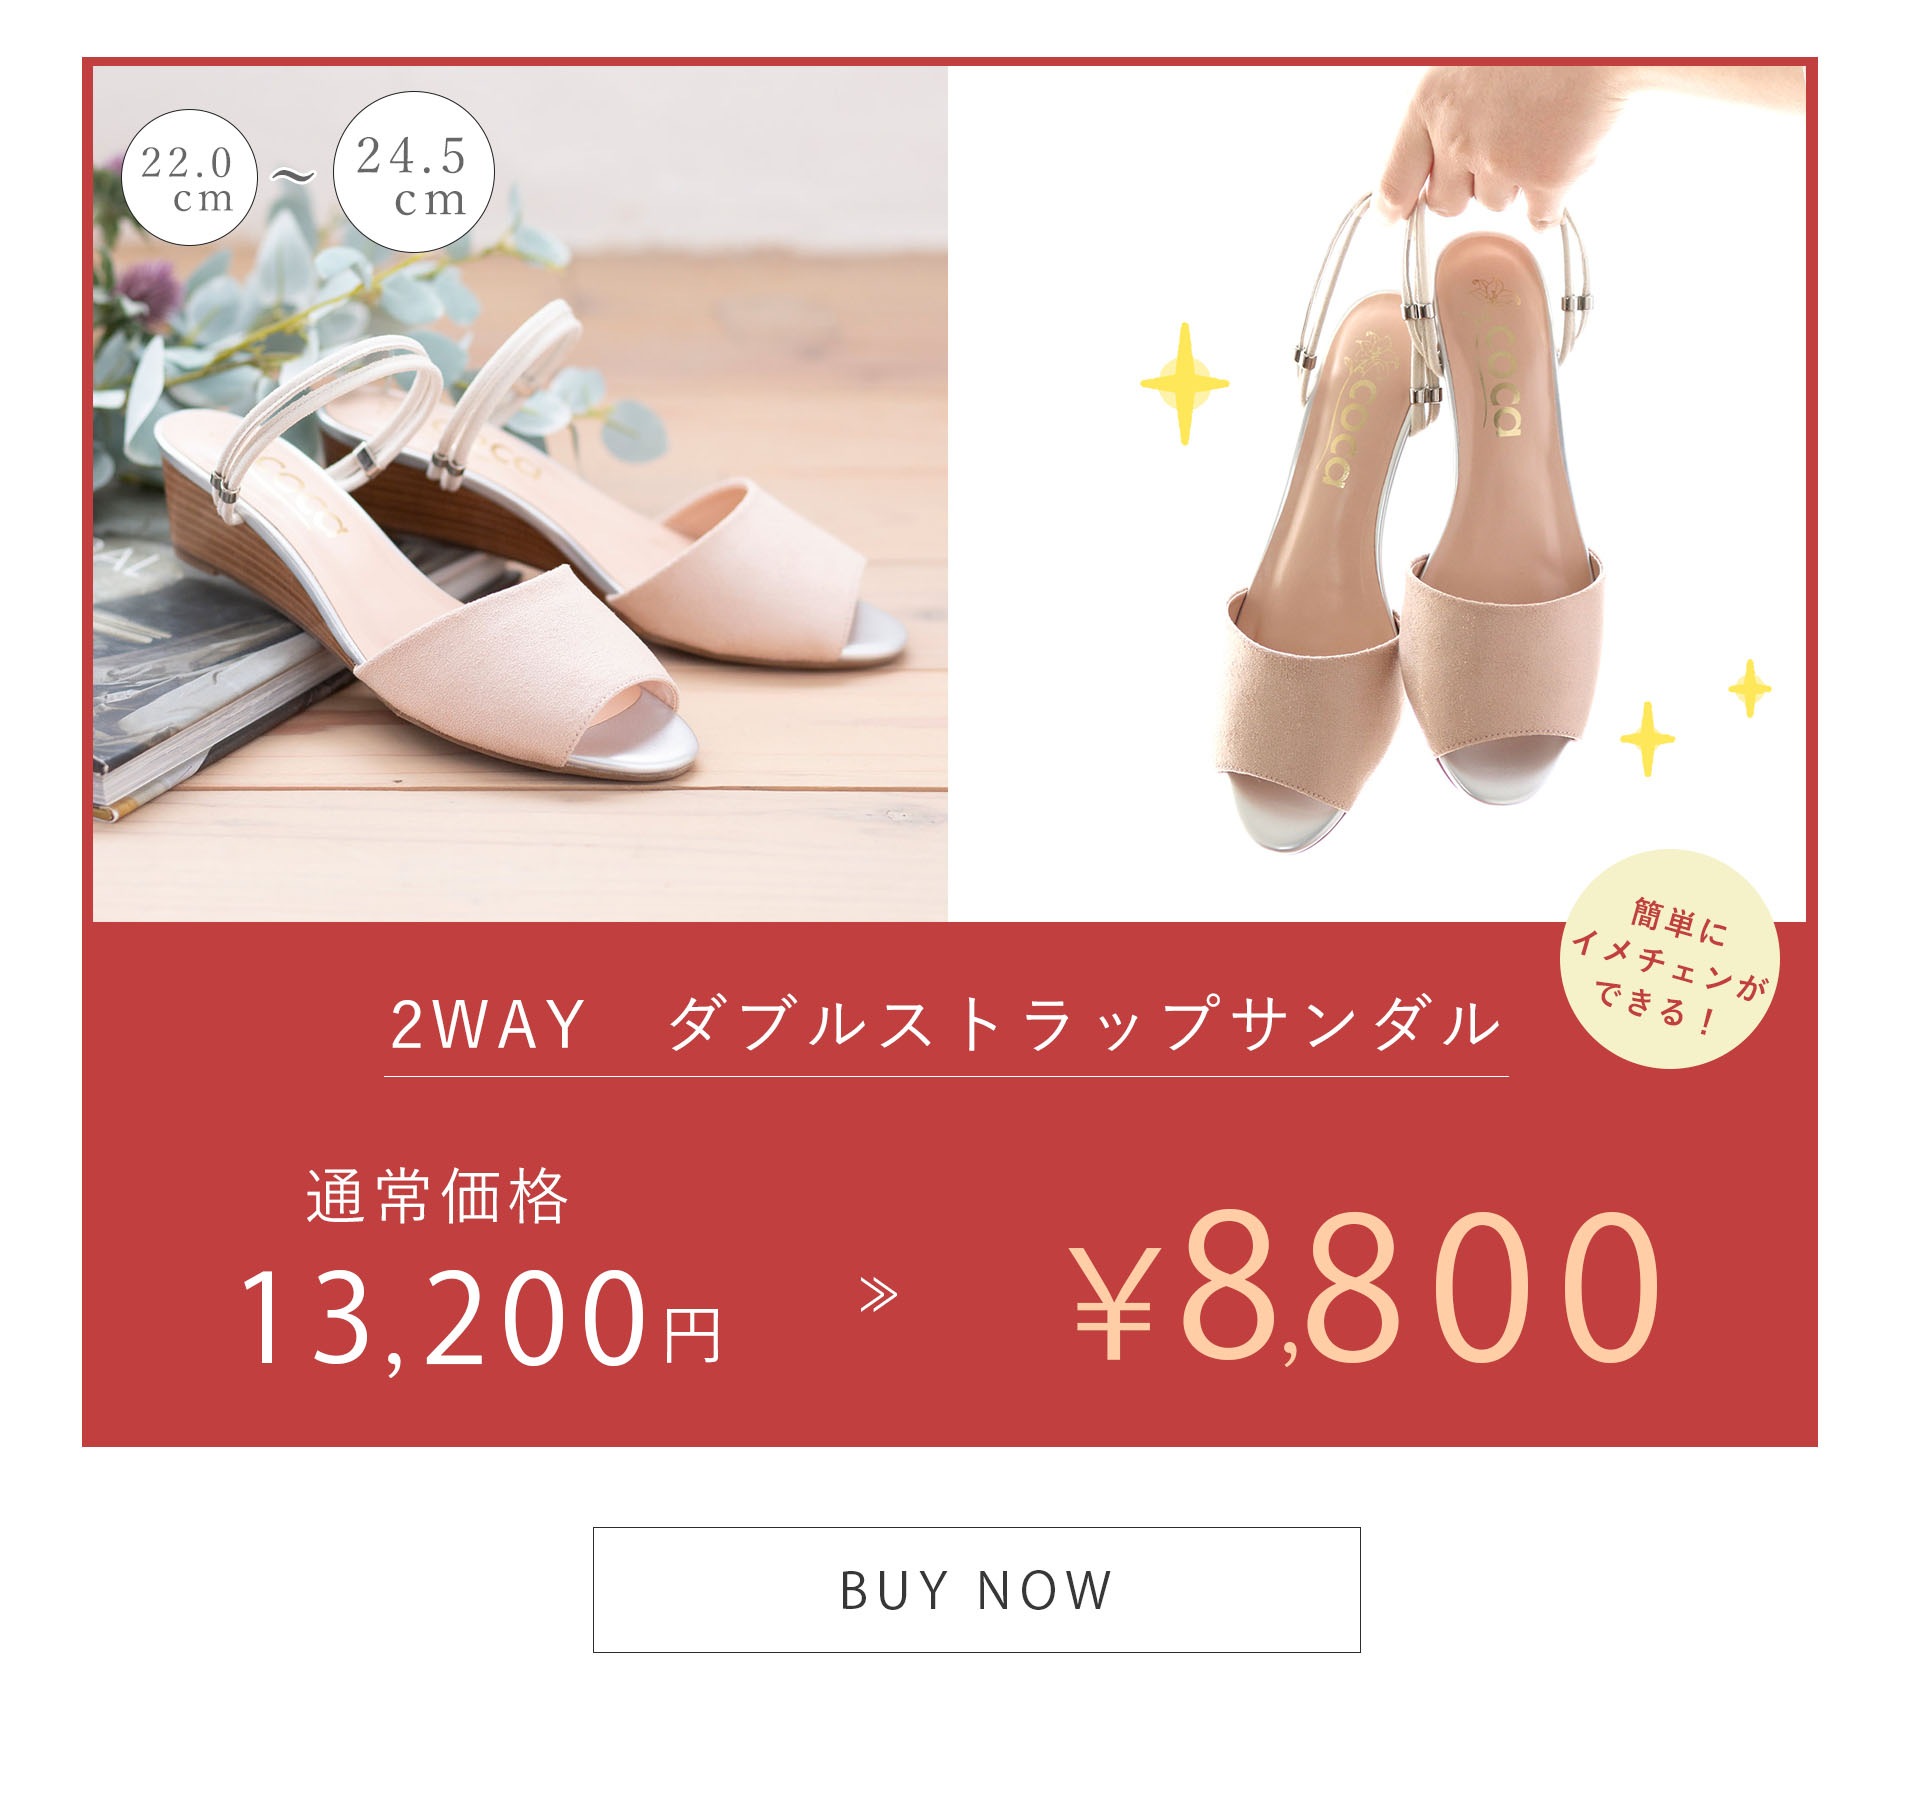Open the hand-held sandals photo
The width and height of the screenshot is (1920, 1794).
pos(1377,493)
